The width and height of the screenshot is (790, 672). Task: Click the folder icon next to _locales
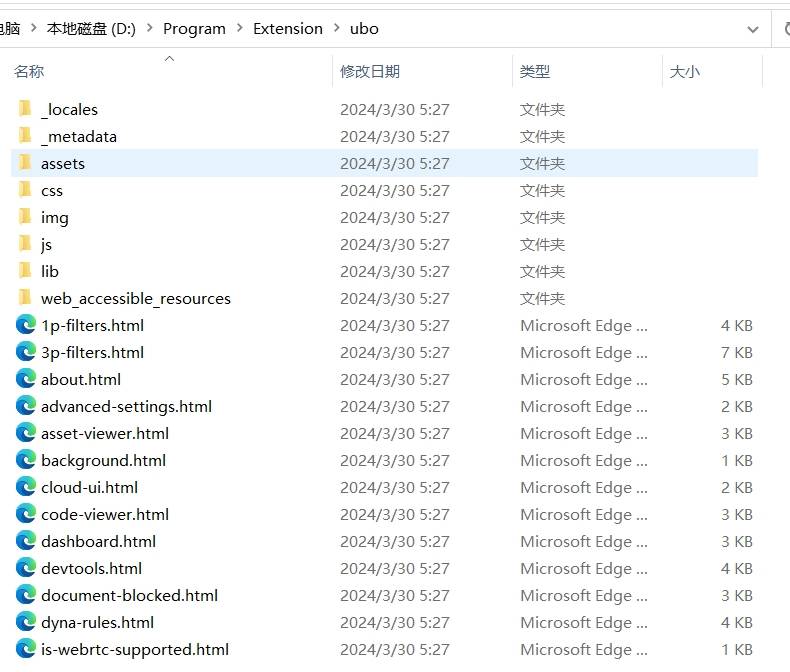pyautogui.click(x=26, y=109)
